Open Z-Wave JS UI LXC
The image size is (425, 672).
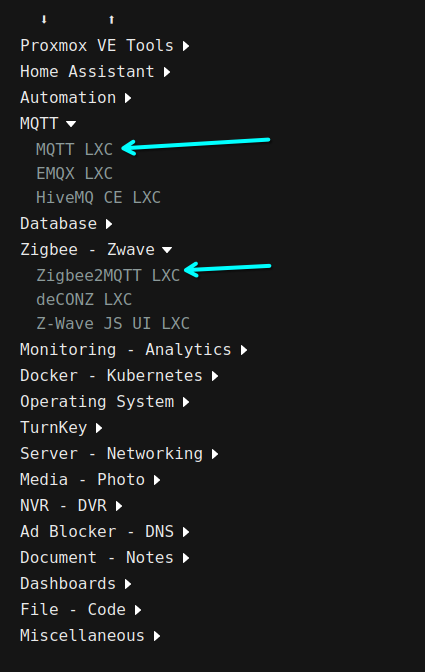coord(113,324)
